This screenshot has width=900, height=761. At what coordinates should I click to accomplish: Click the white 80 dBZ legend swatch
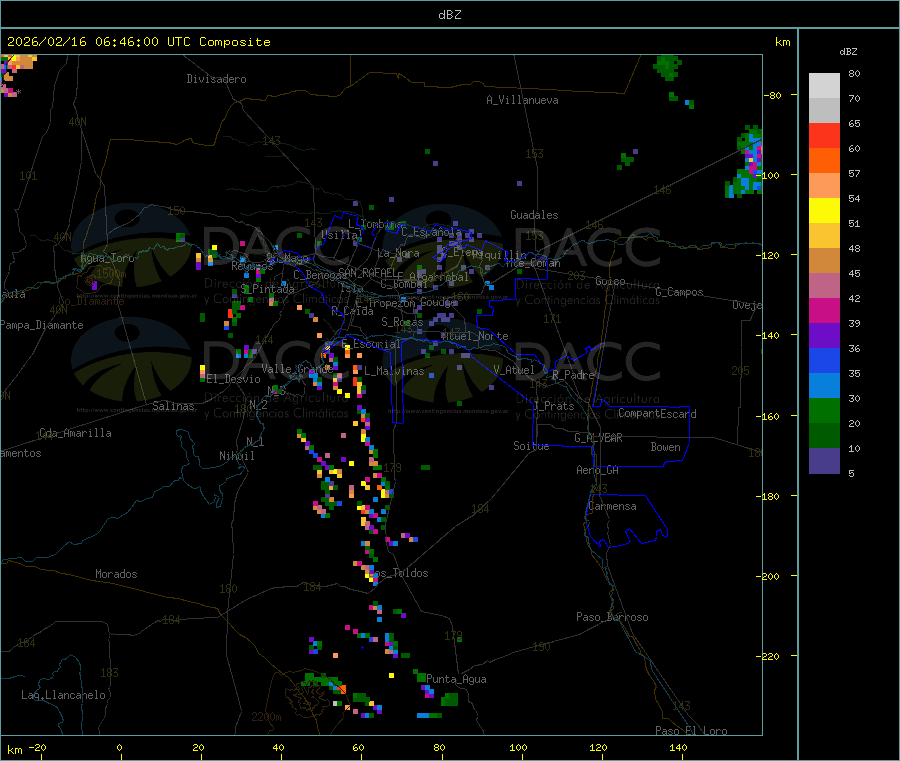tap(824, 86)
